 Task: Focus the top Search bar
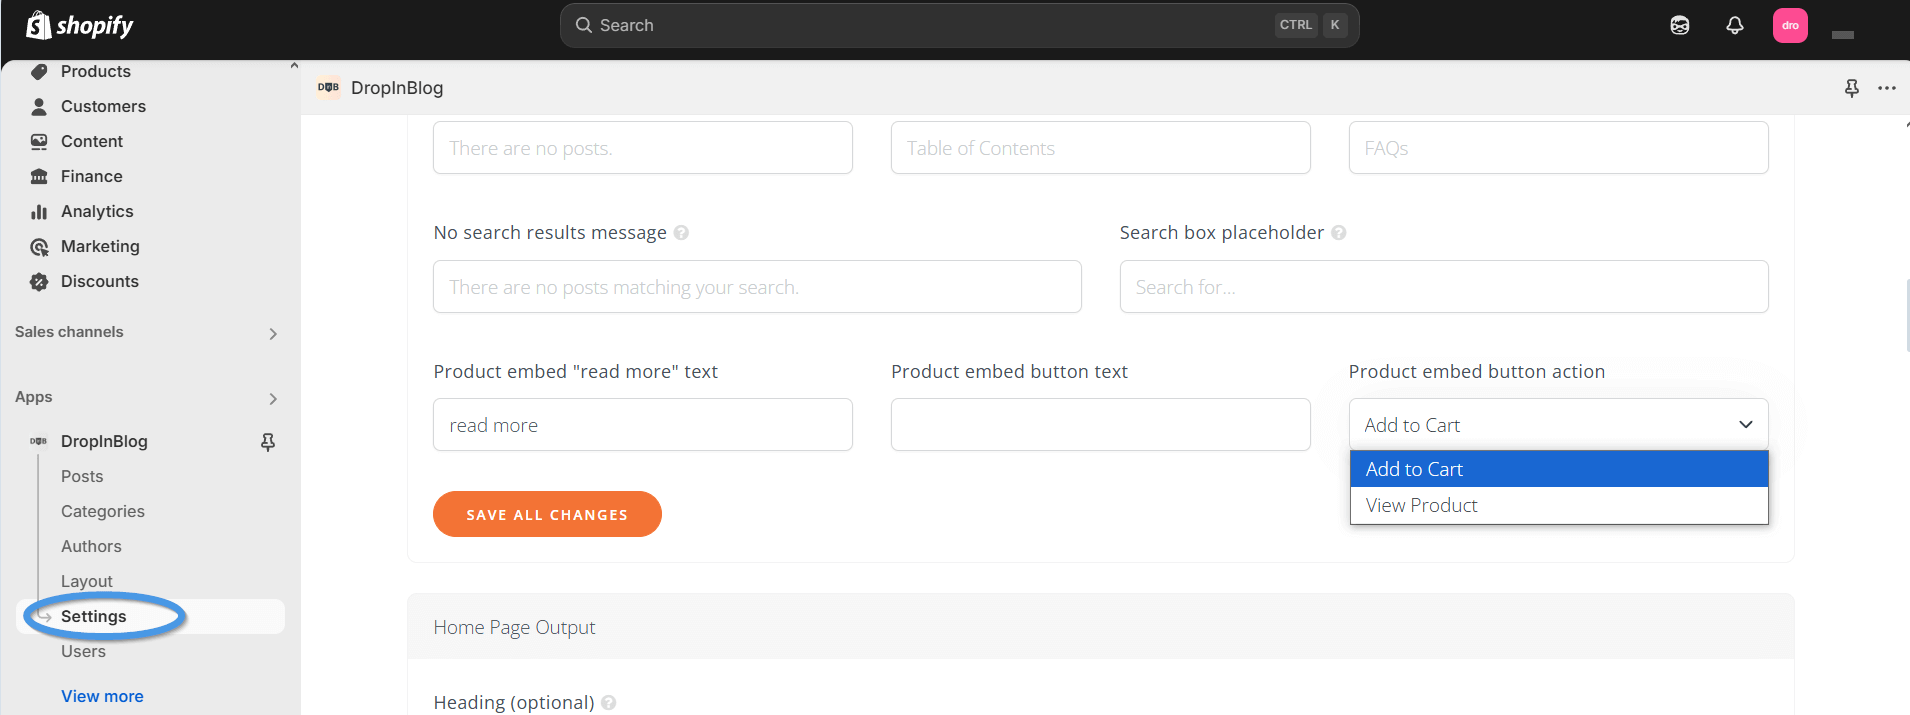point(959,25)
